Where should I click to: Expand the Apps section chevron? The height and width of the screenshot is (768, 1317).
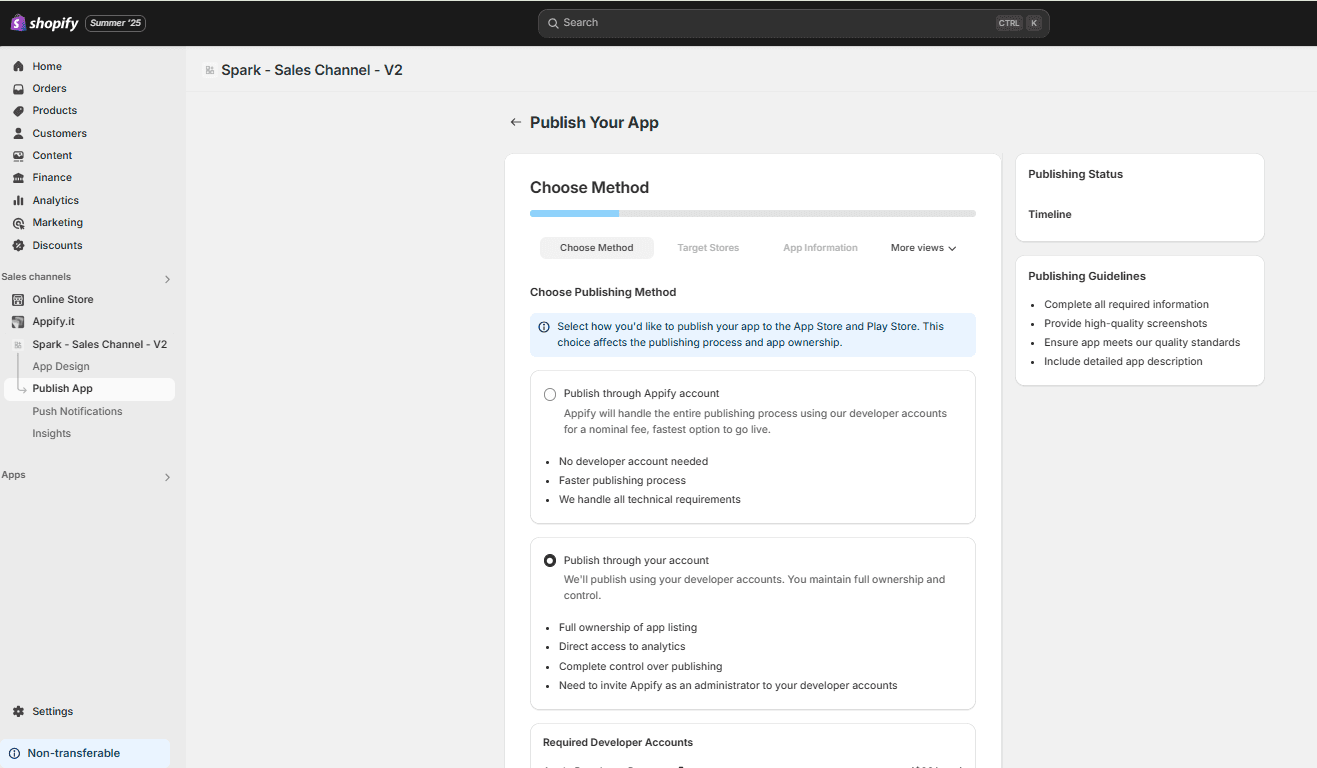(167, 477)
